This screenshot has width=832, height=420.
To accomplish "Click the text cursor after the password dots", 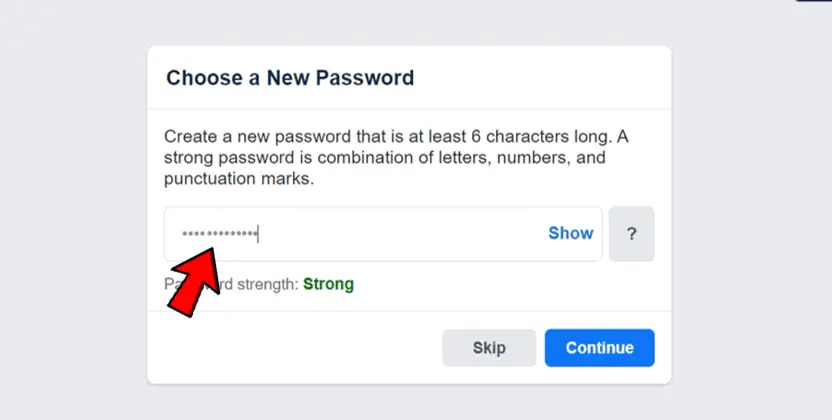I will 258,233.
